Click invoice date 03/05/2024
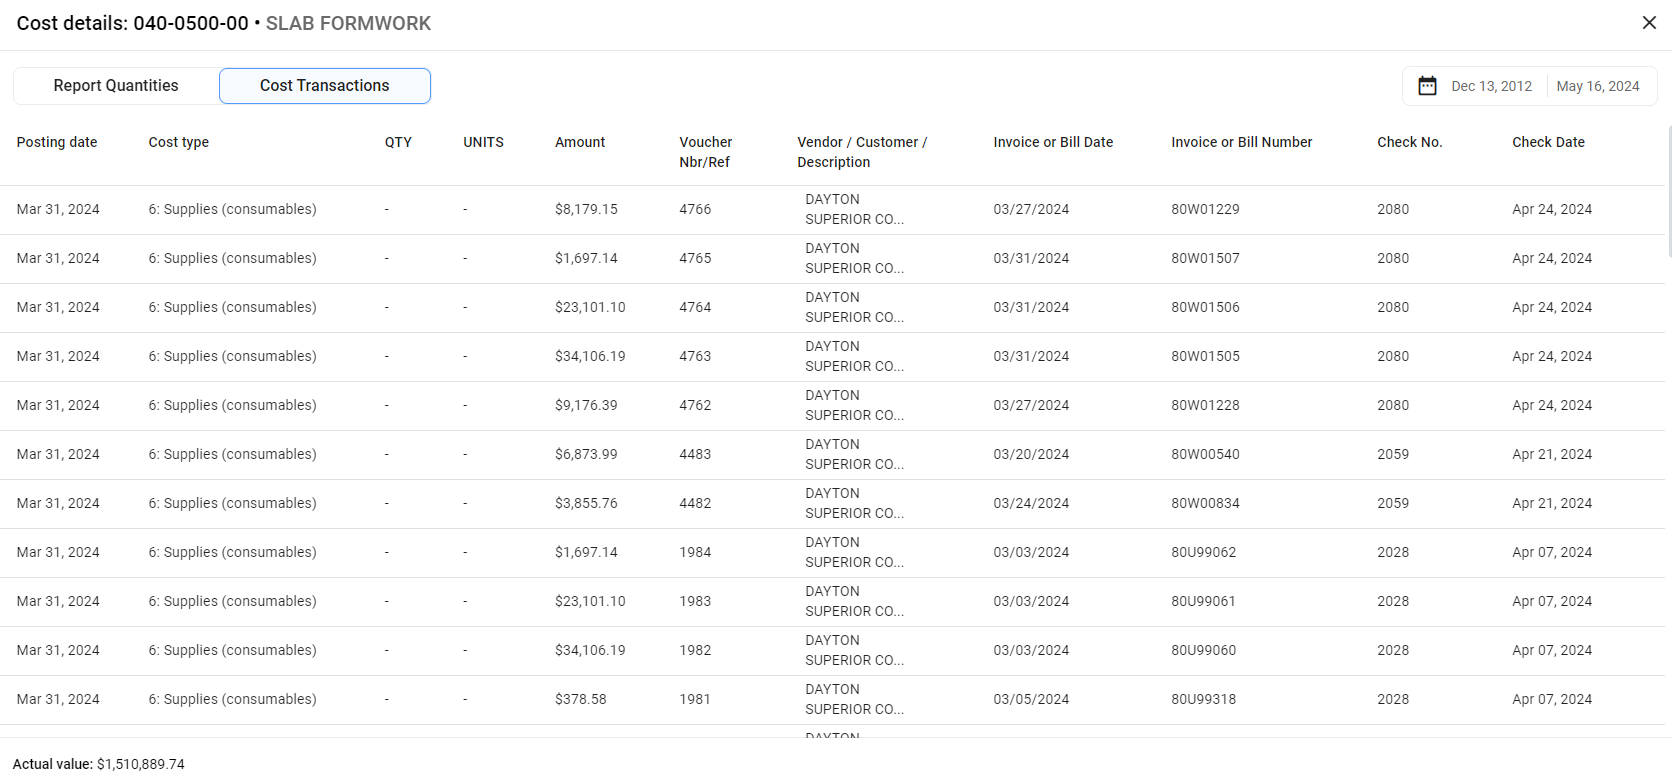Image resolution: width=1672 pixels, height=774 pixels. pos(1031,699)
